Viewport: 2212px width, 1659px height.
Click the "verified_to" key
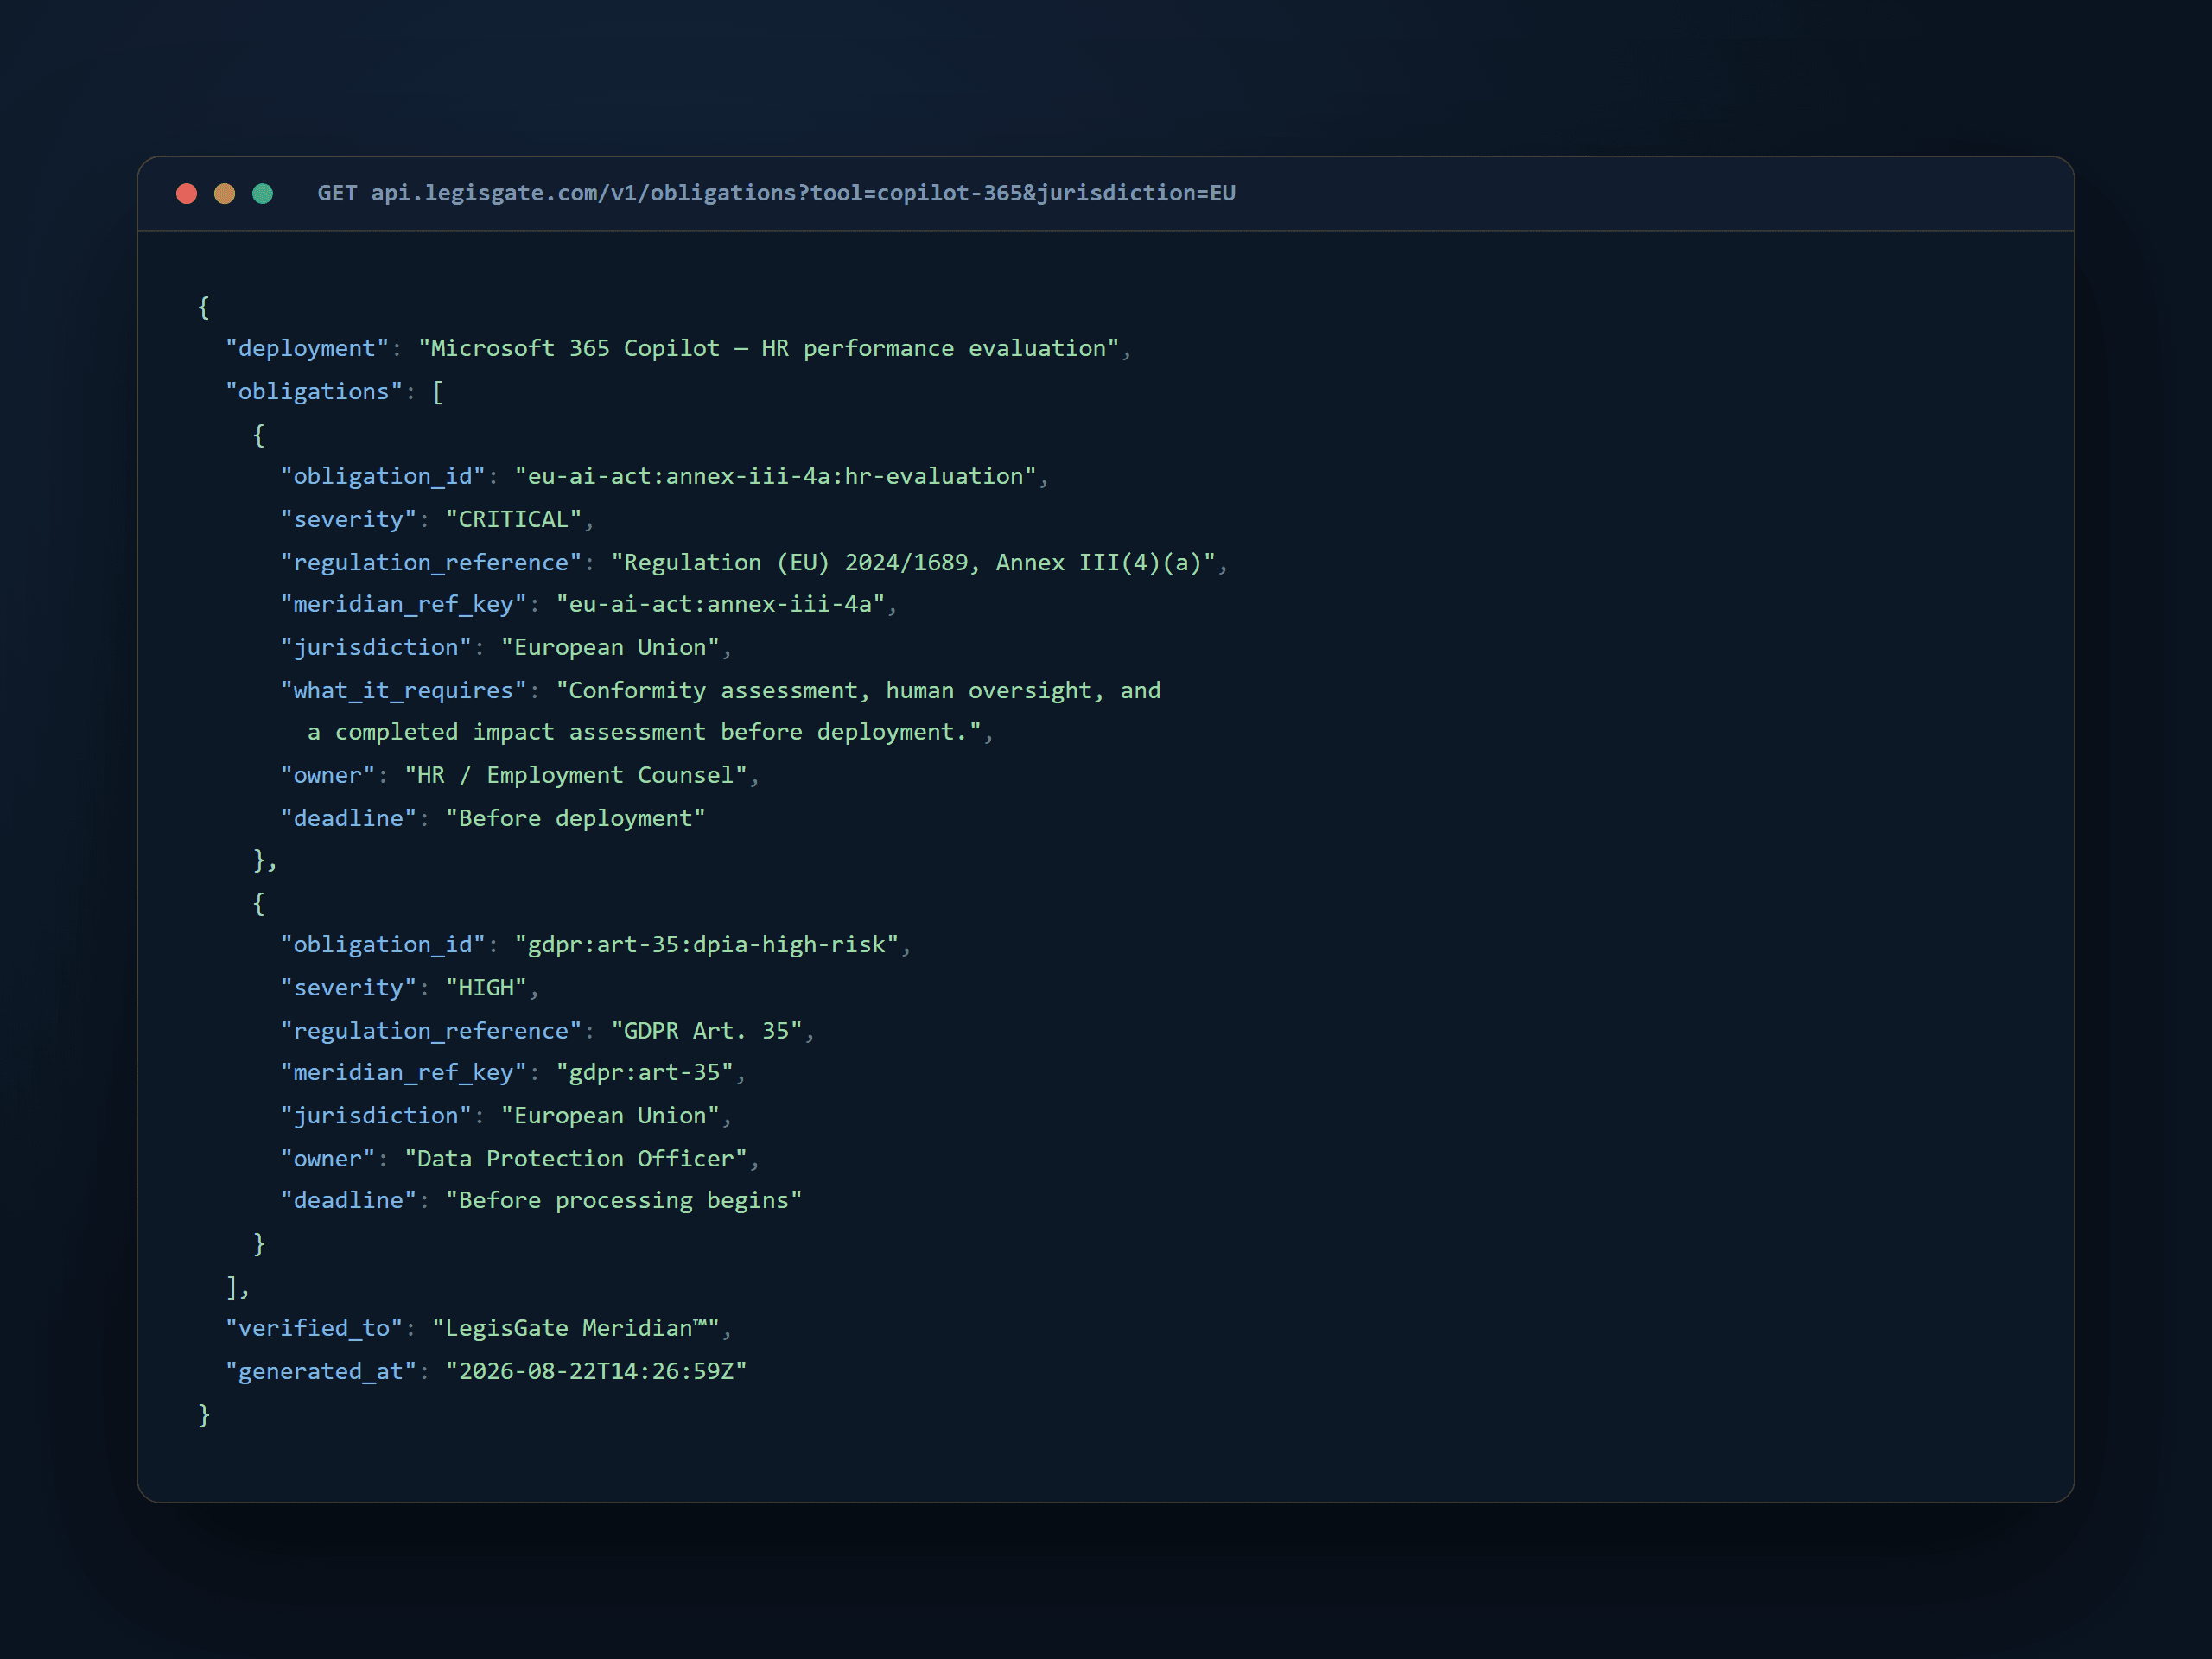(314, 1328)
